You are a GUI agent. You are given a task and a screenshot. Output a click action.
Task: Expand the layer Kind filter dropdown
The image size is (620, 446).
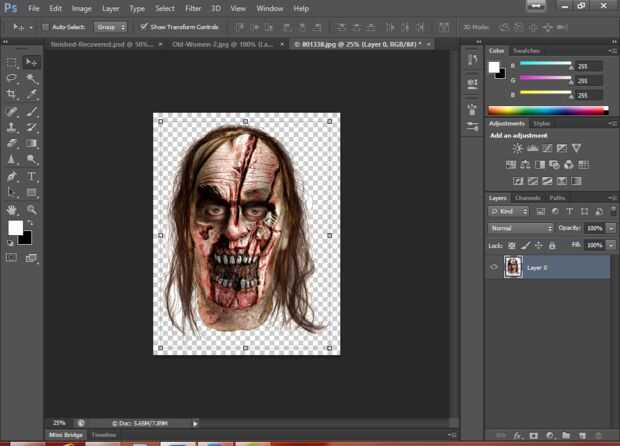509,212
